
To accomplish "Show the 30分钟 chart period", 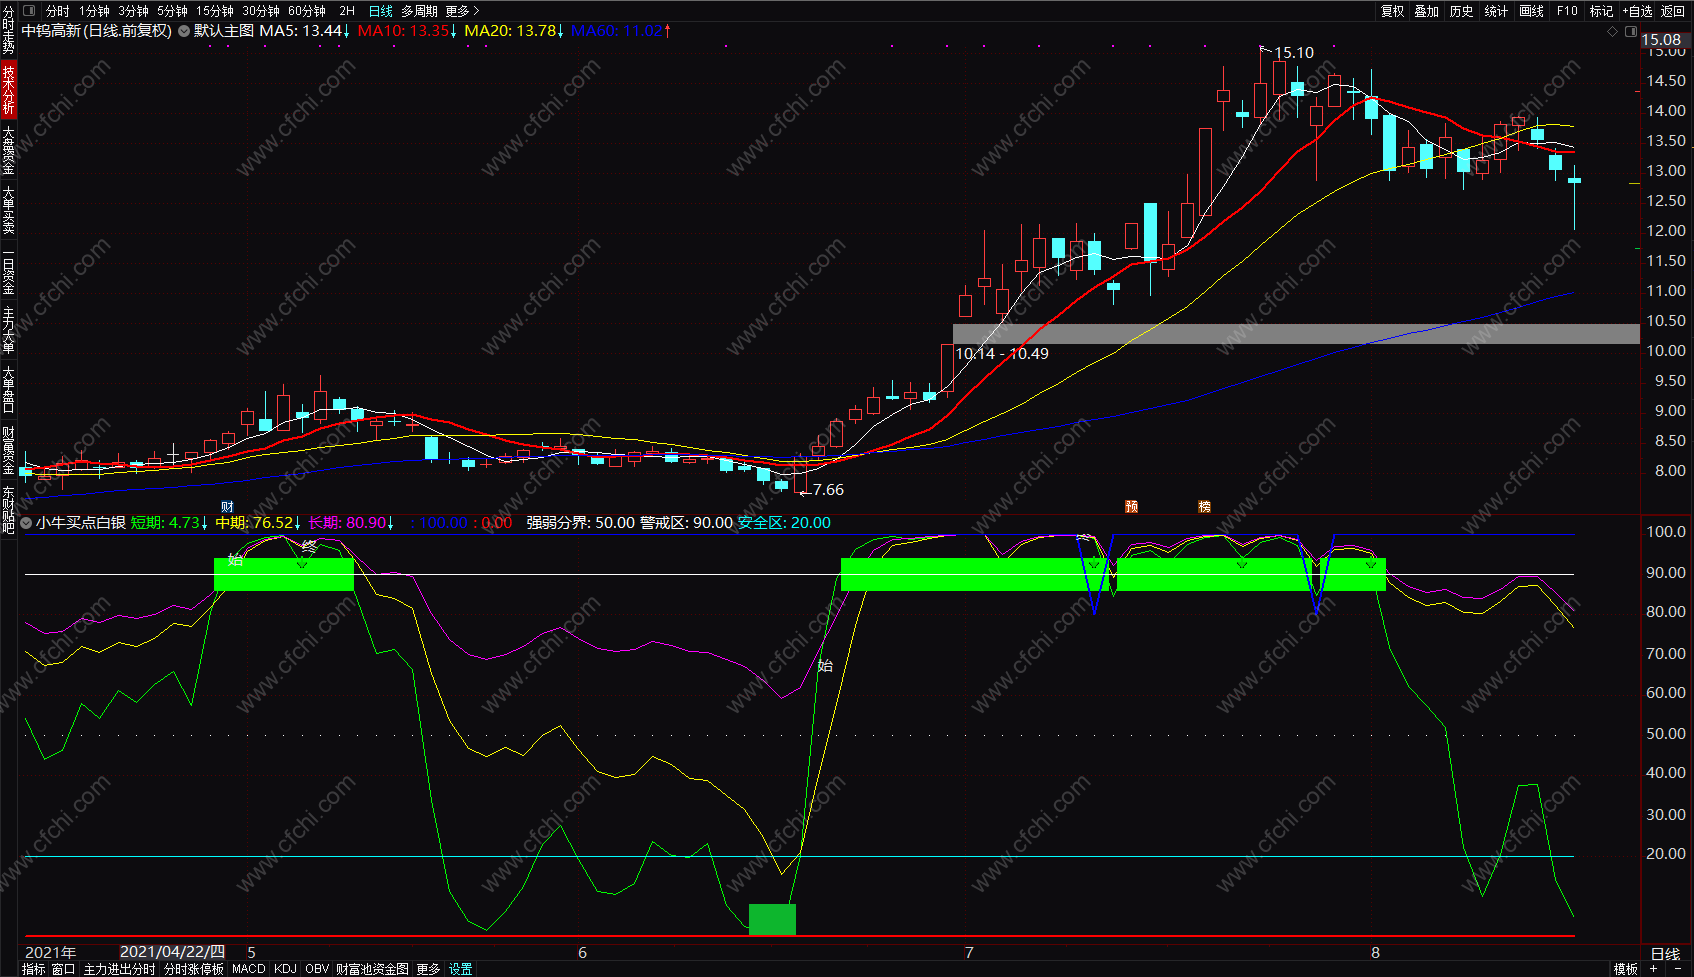I will [x=260, y=11].
